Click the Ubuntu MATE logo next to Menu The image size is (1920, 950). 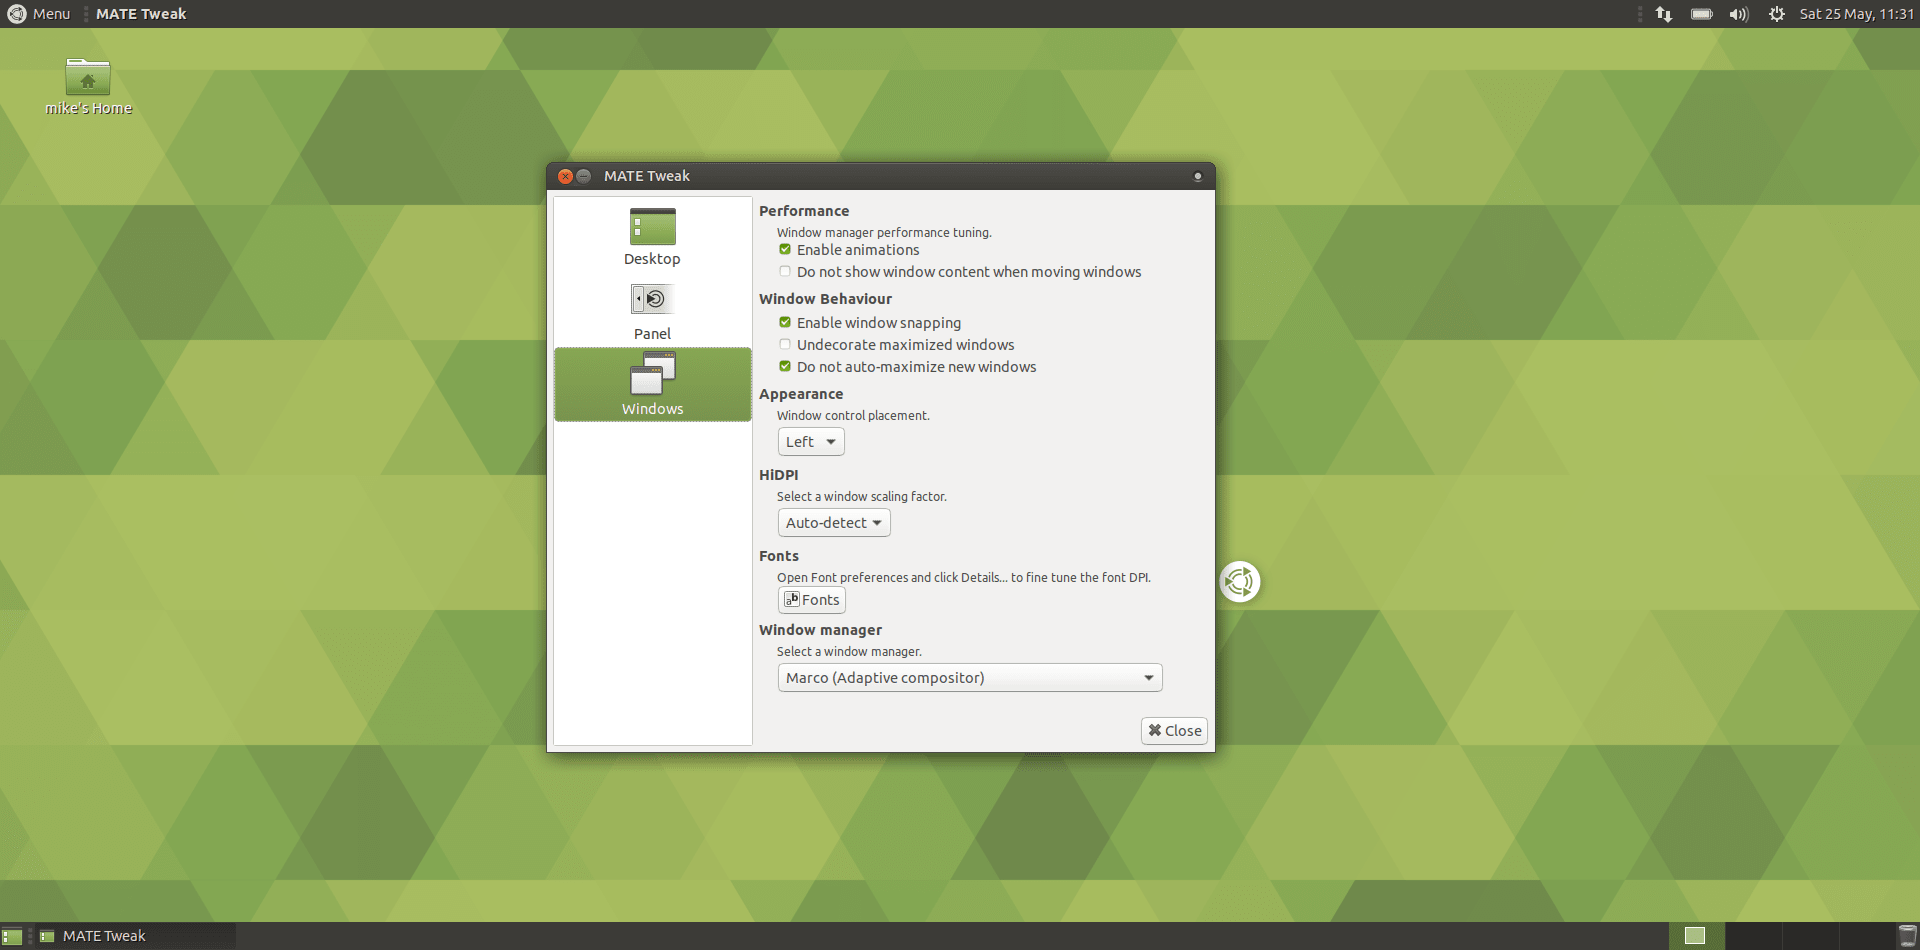click(x=17, y=14)
